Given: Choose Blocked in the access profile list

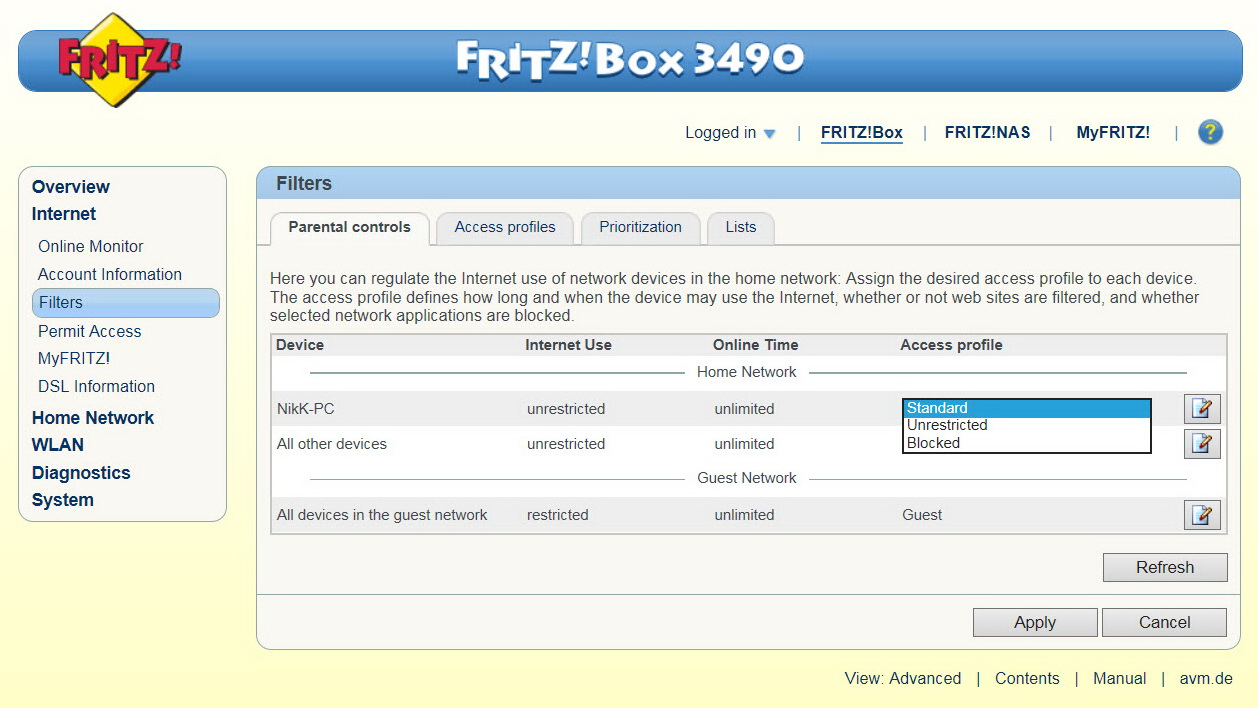Looking at the screenshot, I should 1027,443.
